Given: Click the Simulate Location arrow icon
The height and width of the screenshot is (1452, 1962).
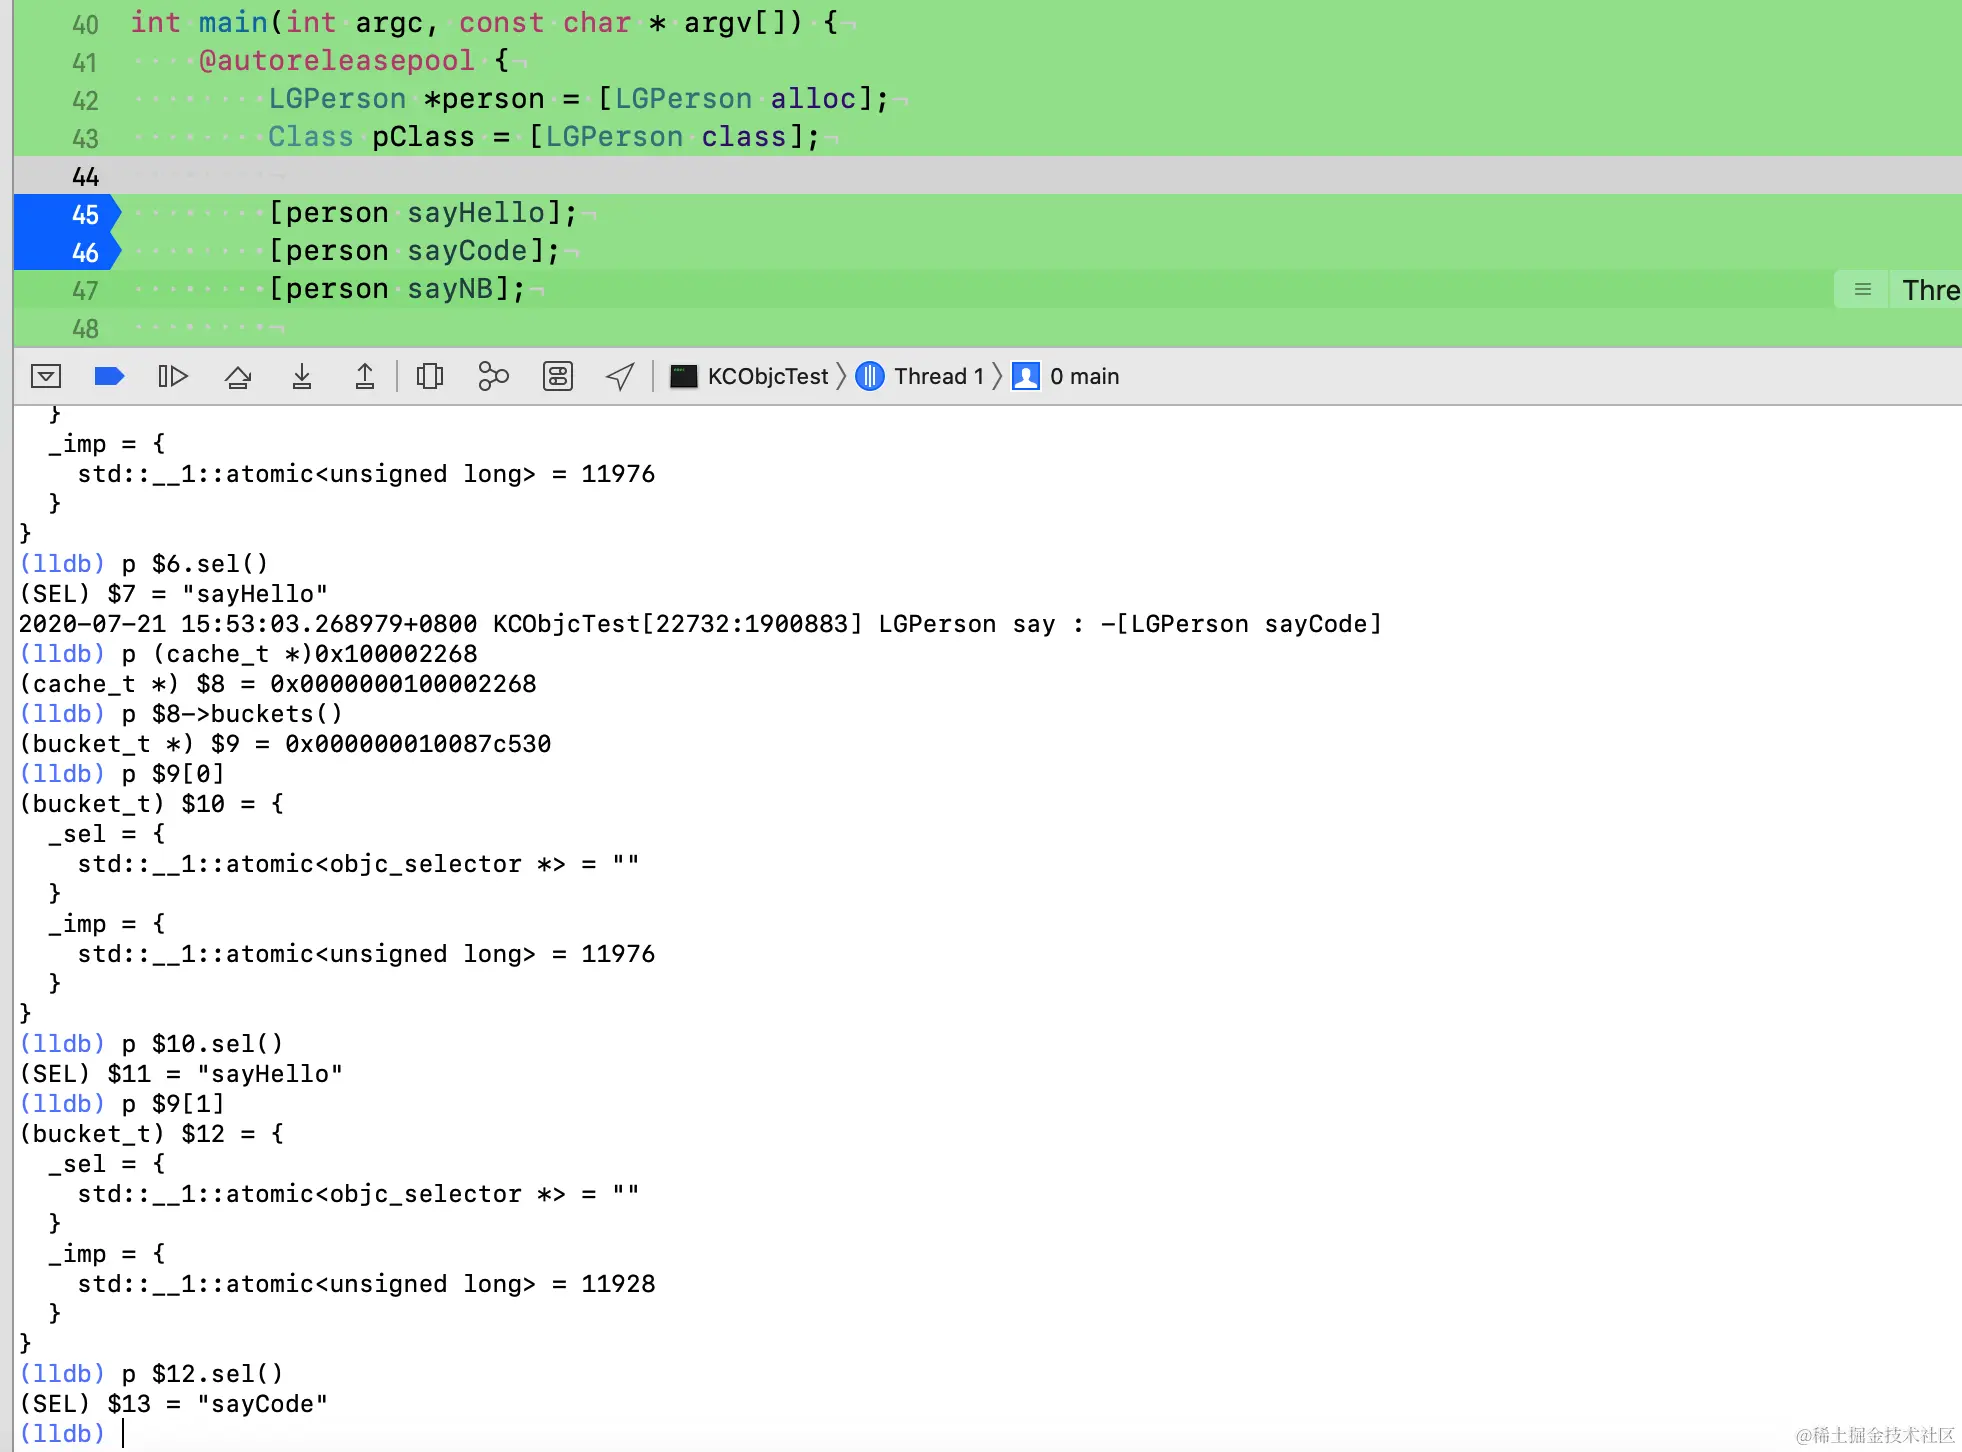Looking at the screenshot, I should 620,376.
